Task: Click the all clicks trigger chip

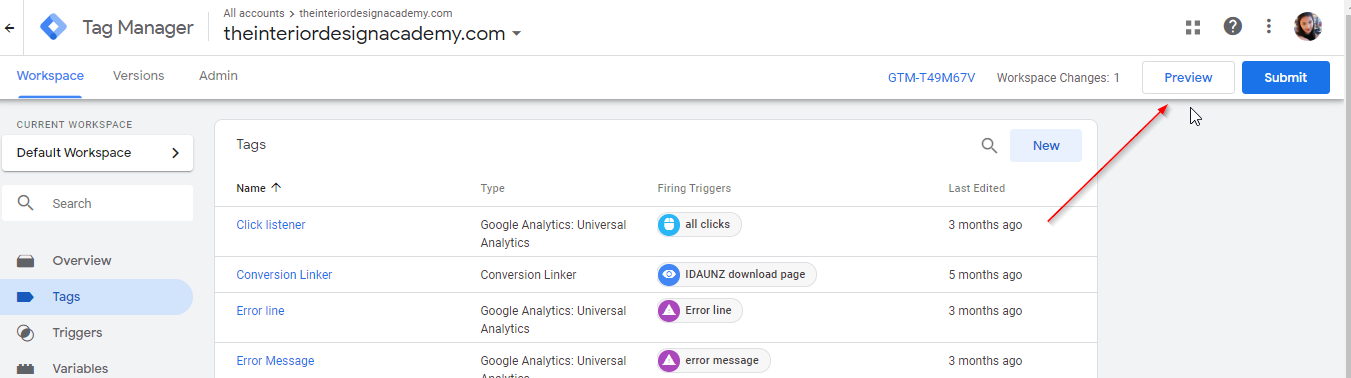Action: coord(699,225)
